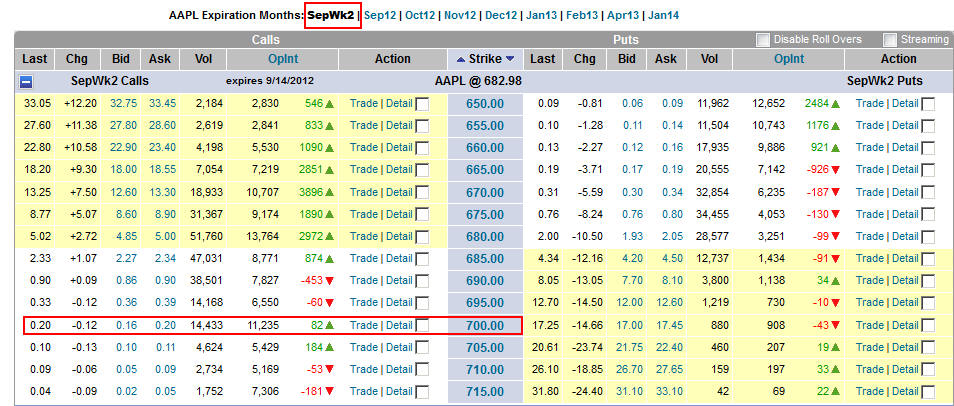
Task: Click call bid 32.75 for 650 strike
Action: pos(124,103)
